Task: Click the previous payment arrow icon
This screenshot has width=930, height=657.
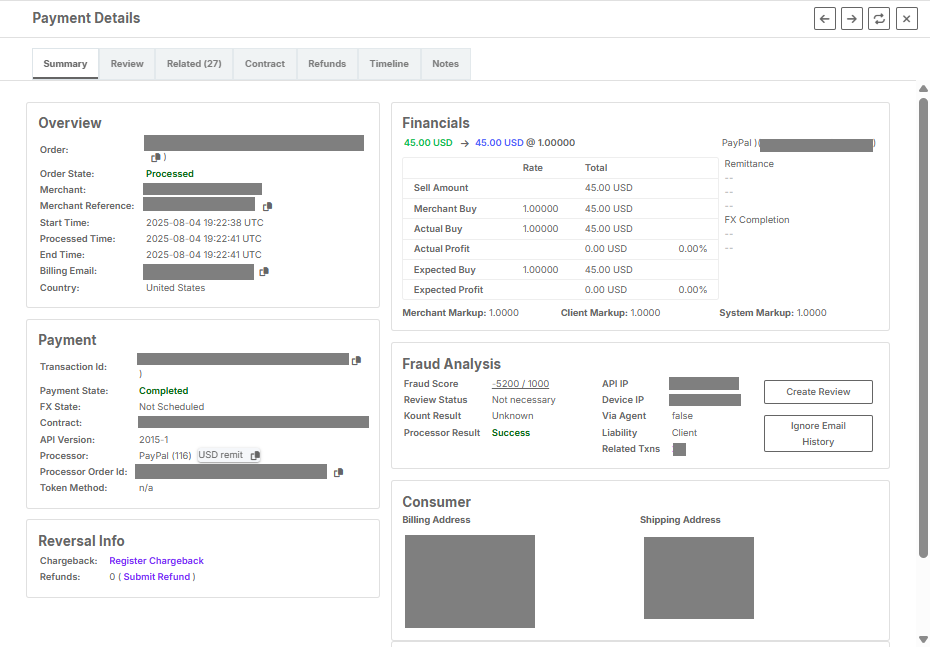Action: pos(824,18)
